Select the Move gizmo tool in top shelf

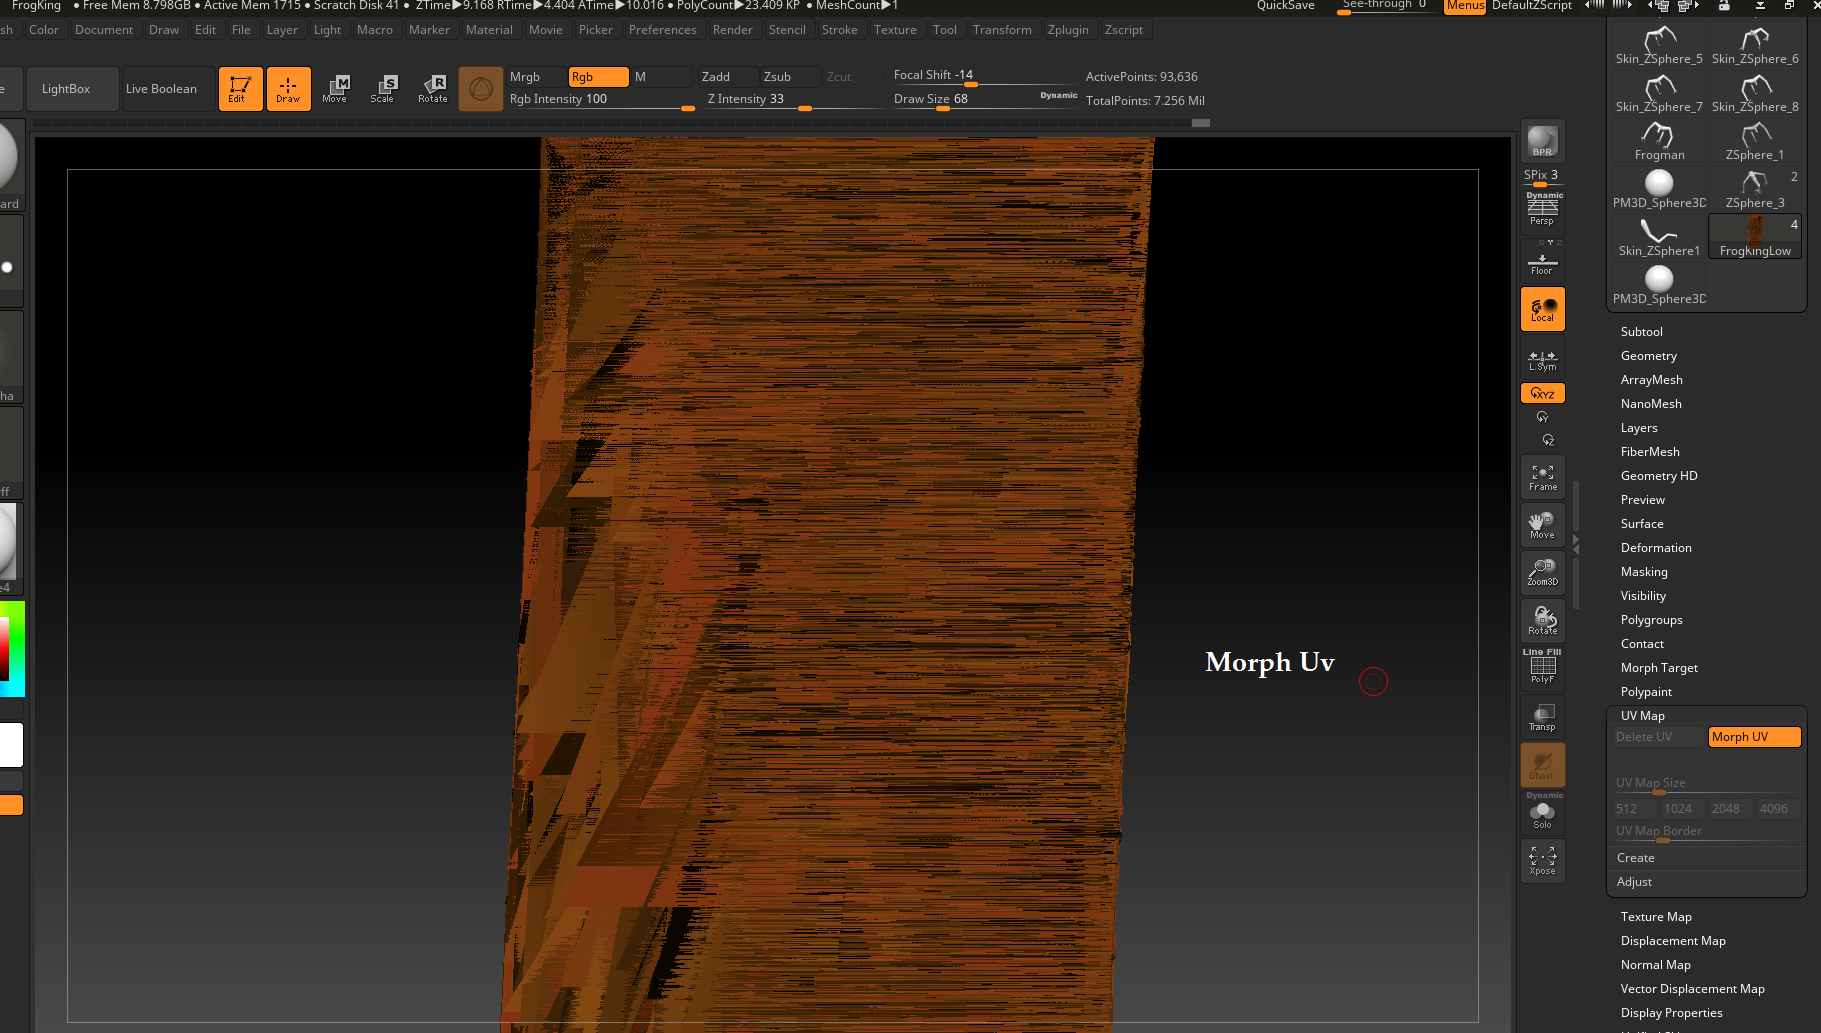coord(336,89)
